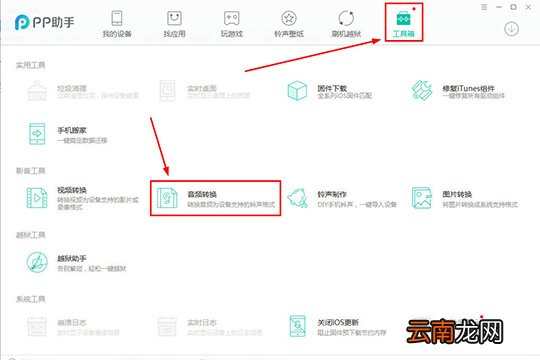Screen dimensions: 540x360
Task: Minimize the PP助手 window
Action: 499,7
